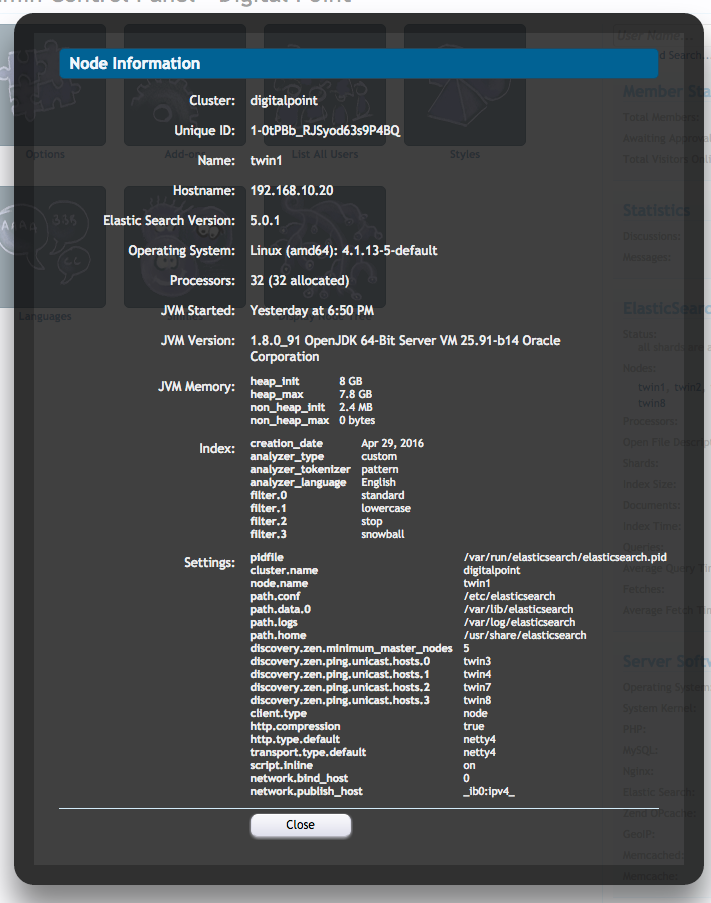Select unicast hosts.3 value 'twin8'
The height and width of the screenshot is (903, 711).
point(477,700)
